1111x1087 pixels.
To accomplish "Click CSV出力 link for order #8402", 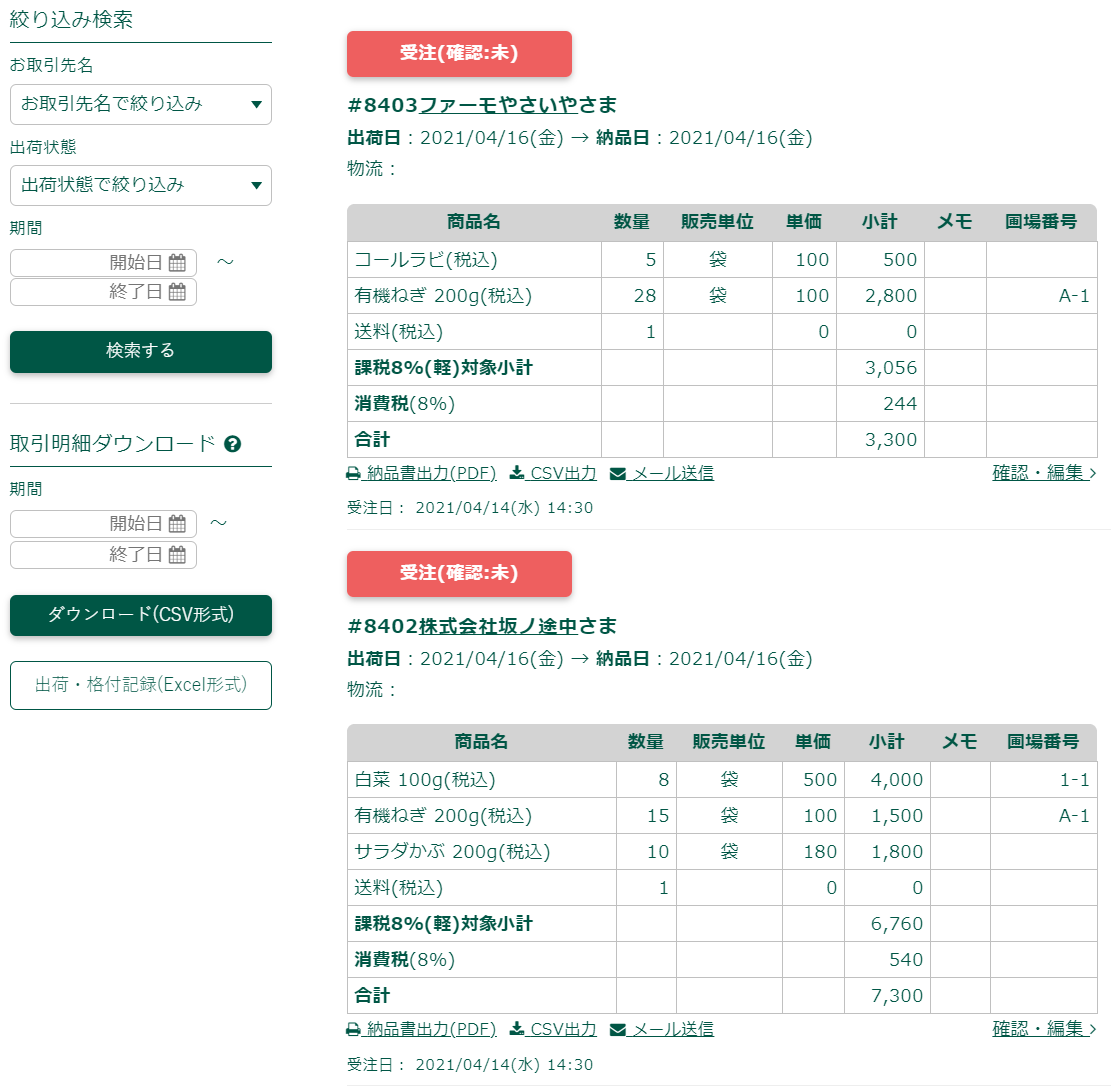I will 563,1030.
